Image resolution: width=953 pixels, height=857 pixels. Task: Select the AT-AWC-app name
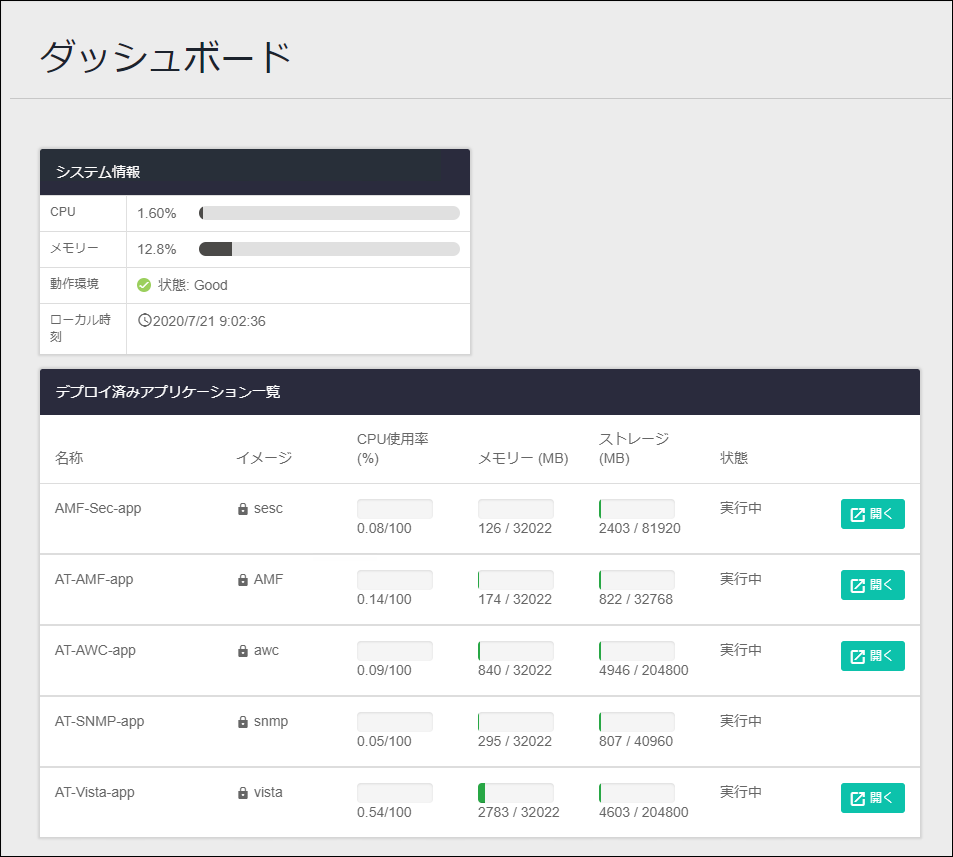[x=95, y=650]
